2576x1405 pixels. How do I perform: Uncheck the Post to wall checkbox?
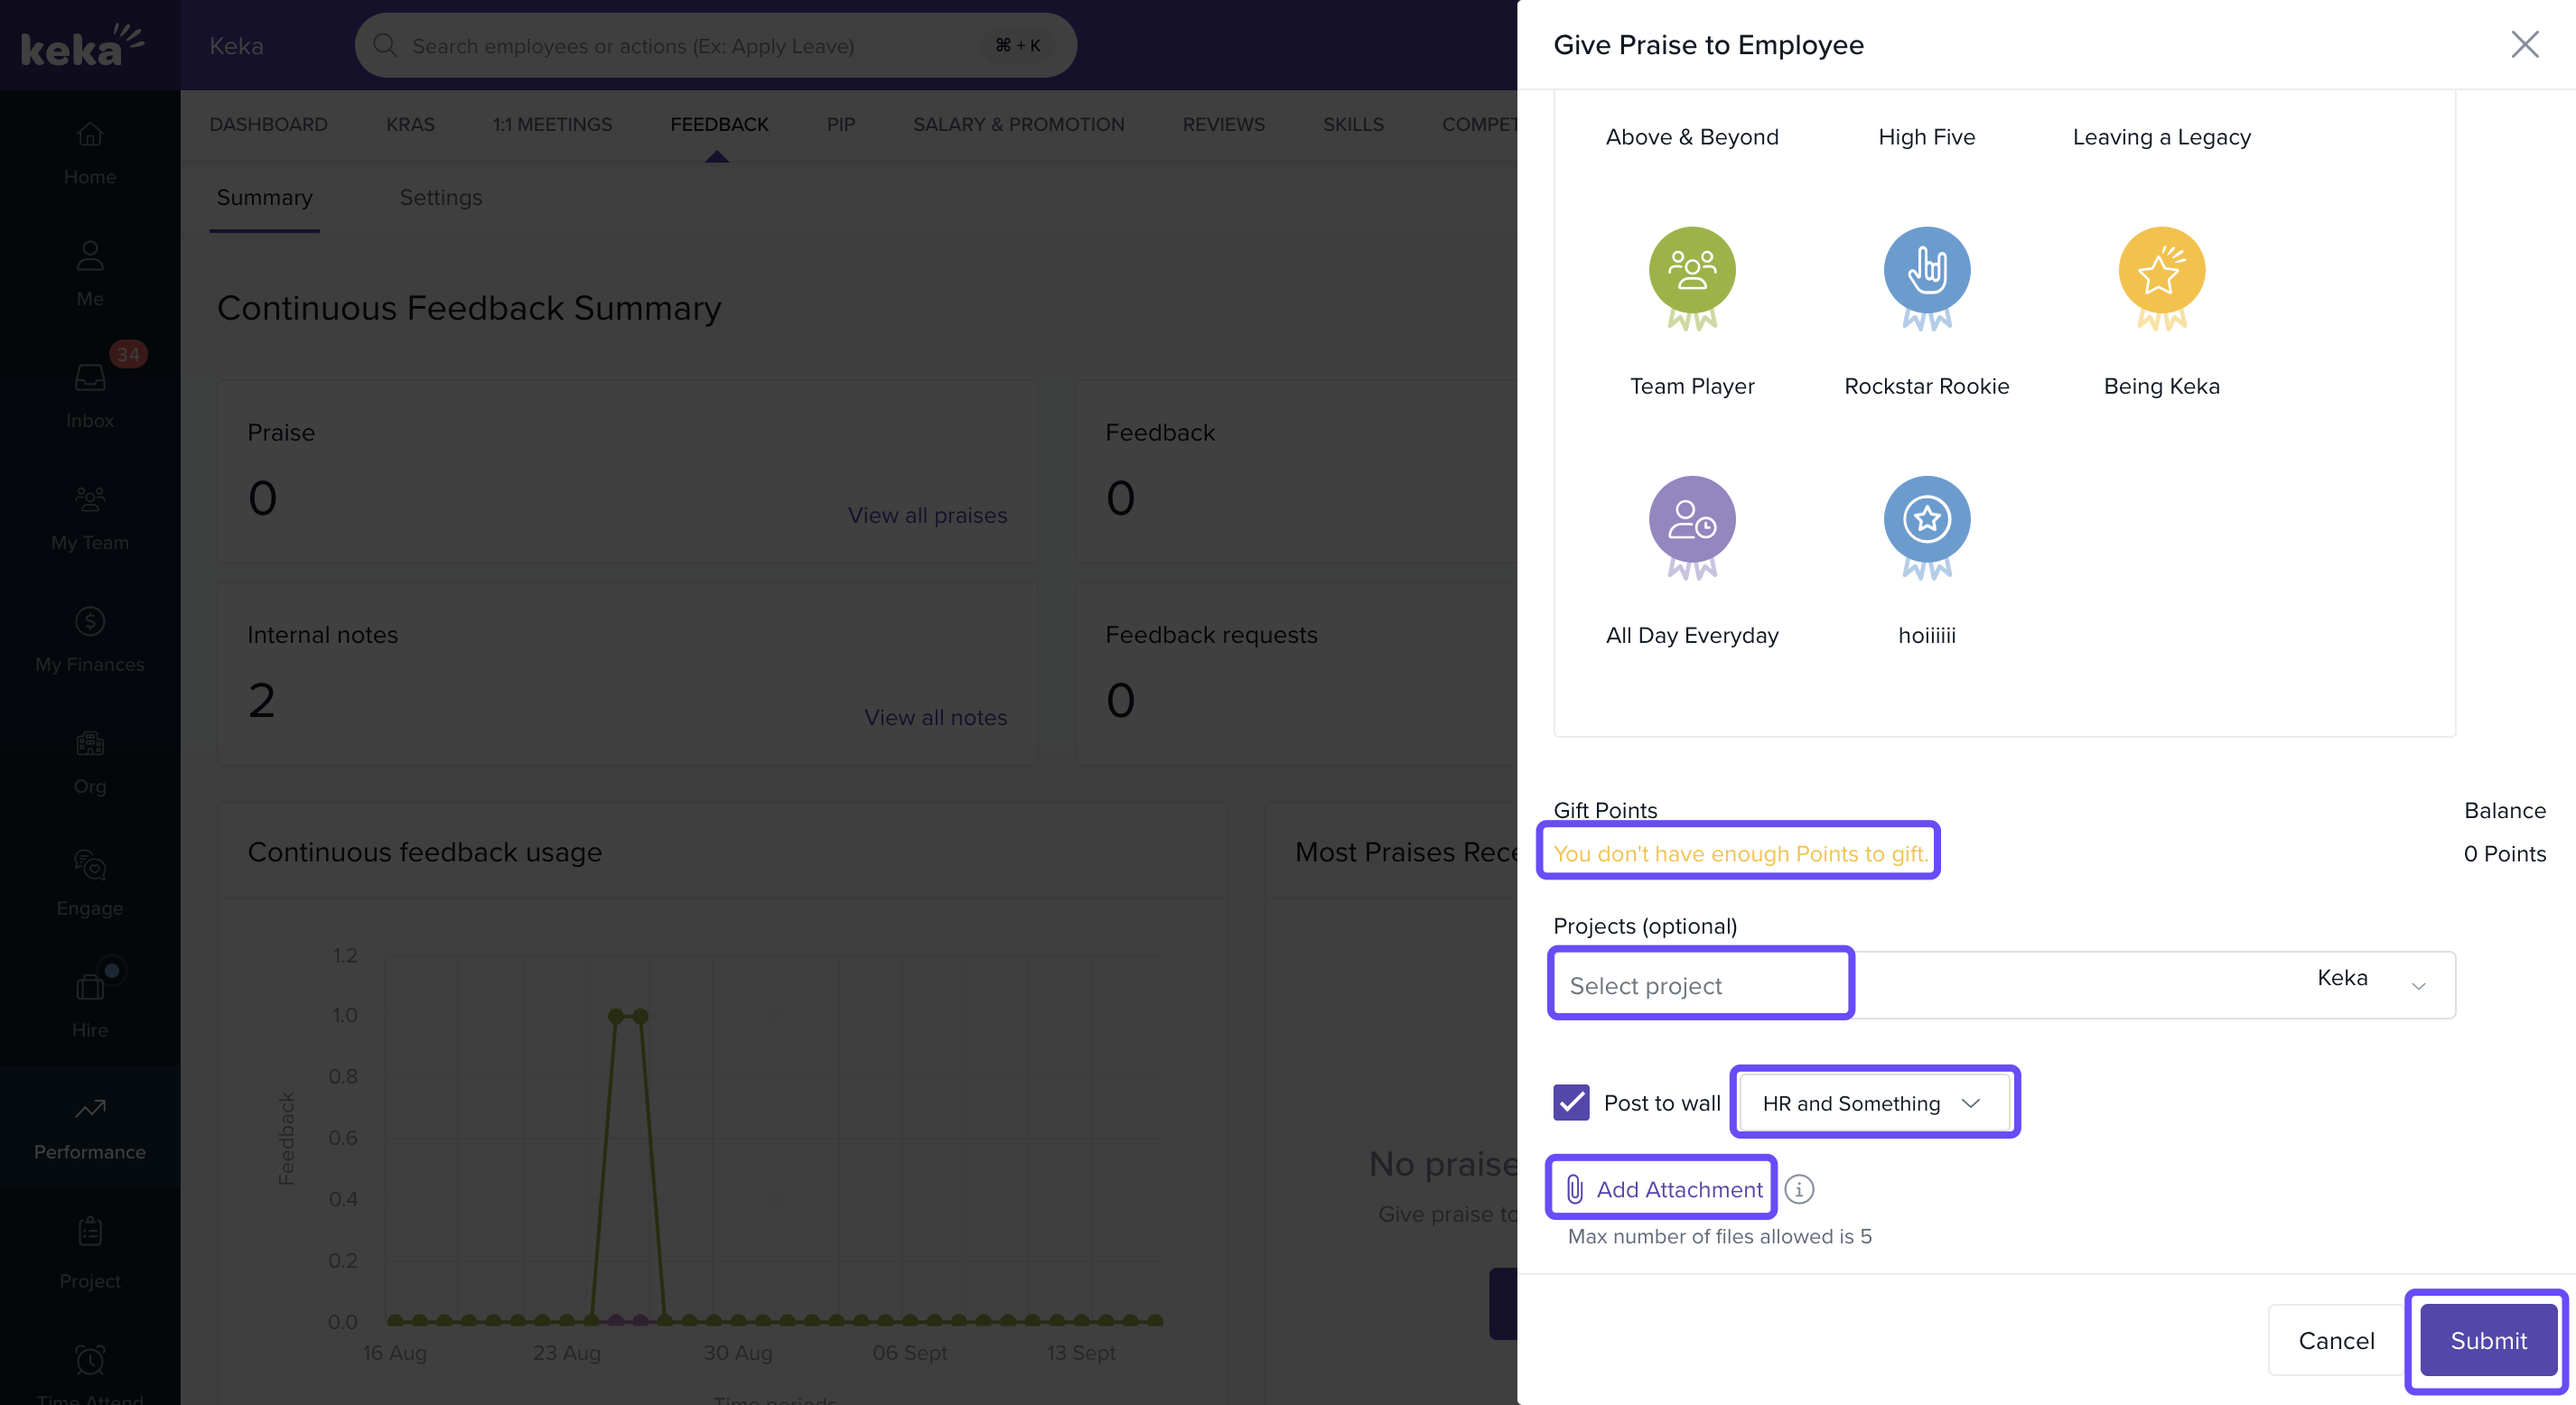click(1571, 1102)
